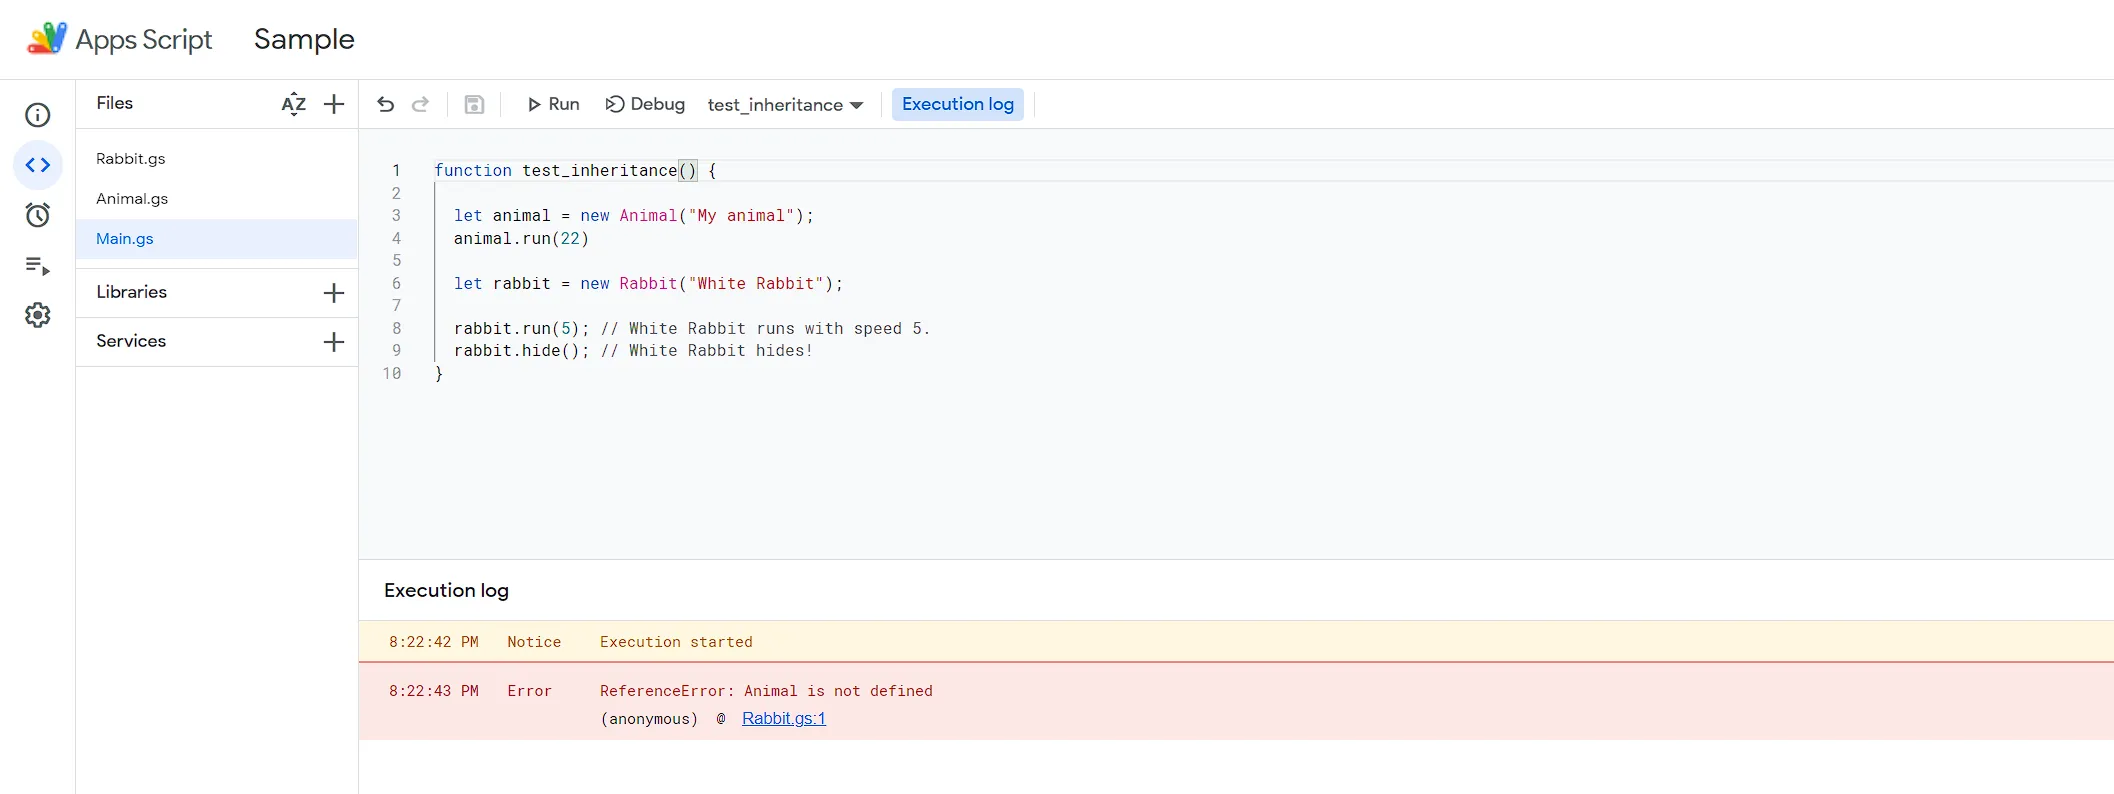
Task: Click the Apps Script product name
Action: coord(144,39)
